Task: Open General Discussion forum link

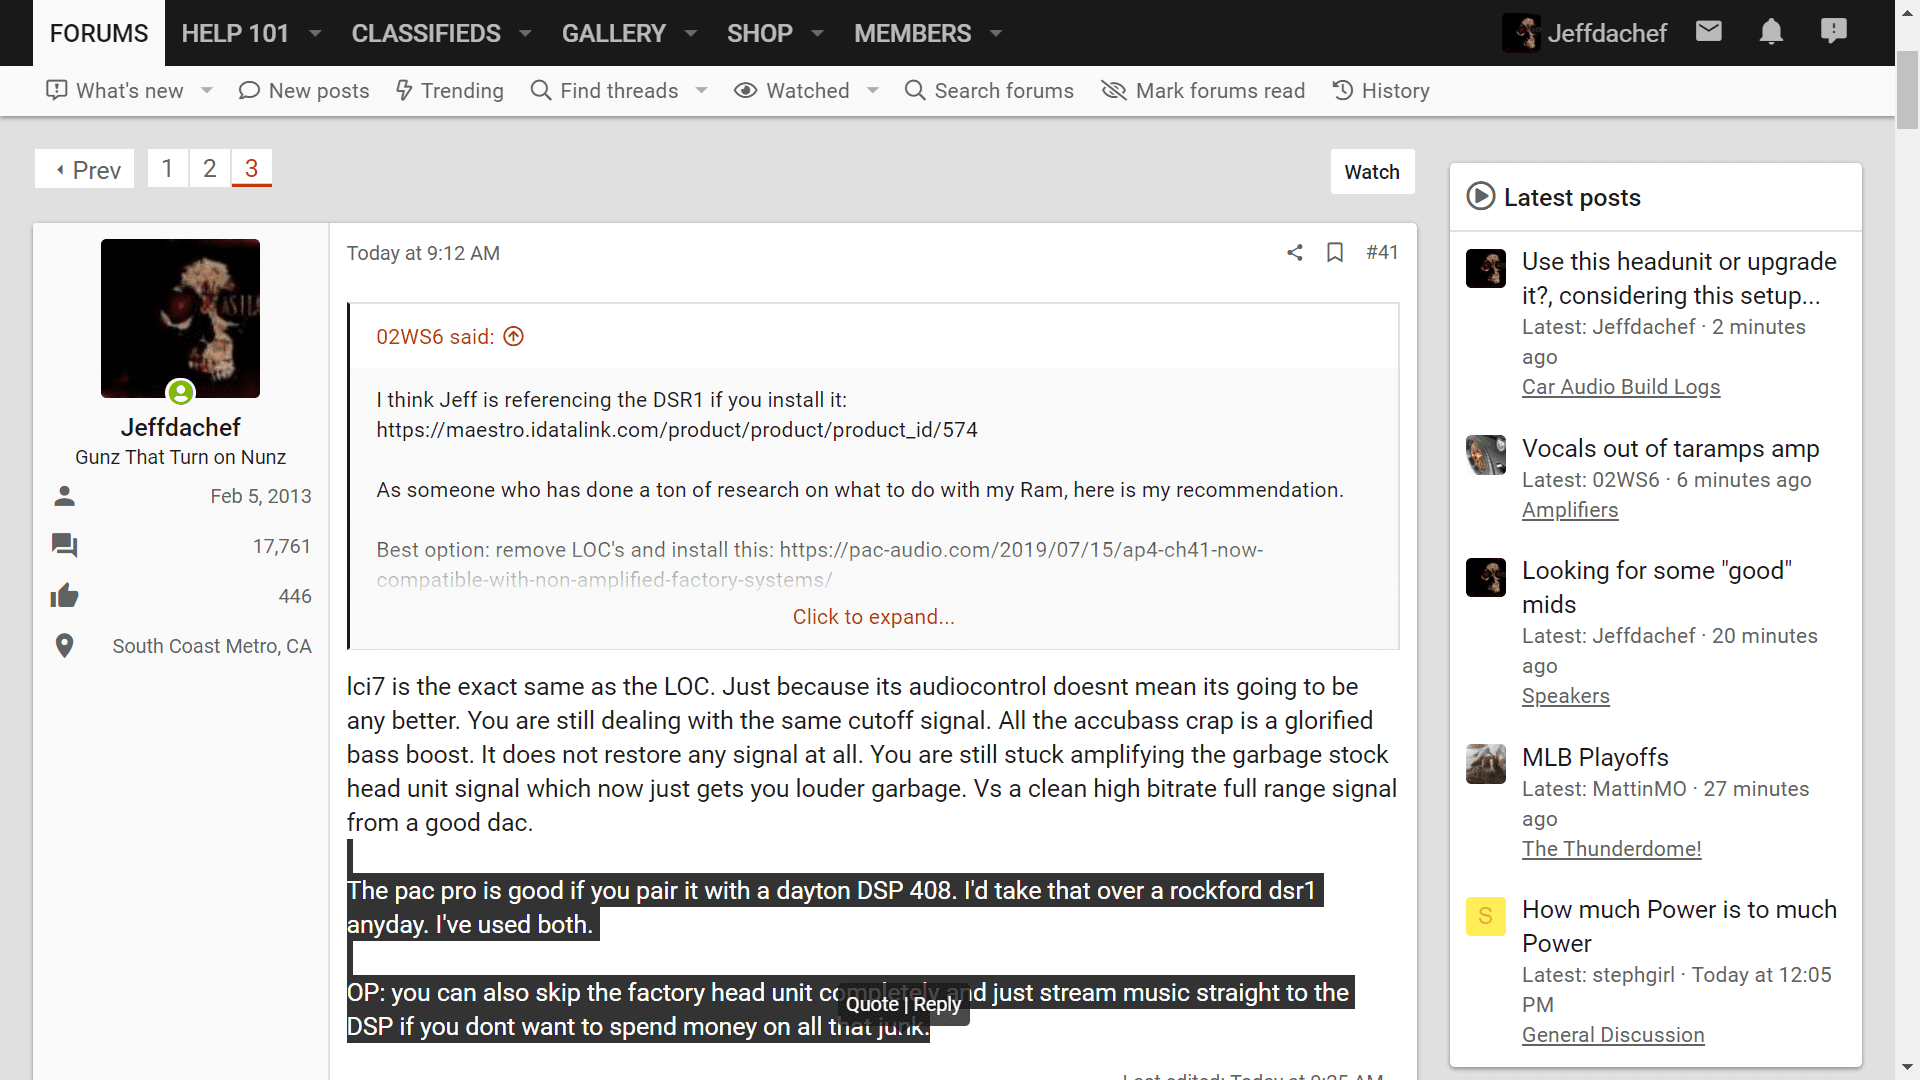Action: point(1613,1035)
